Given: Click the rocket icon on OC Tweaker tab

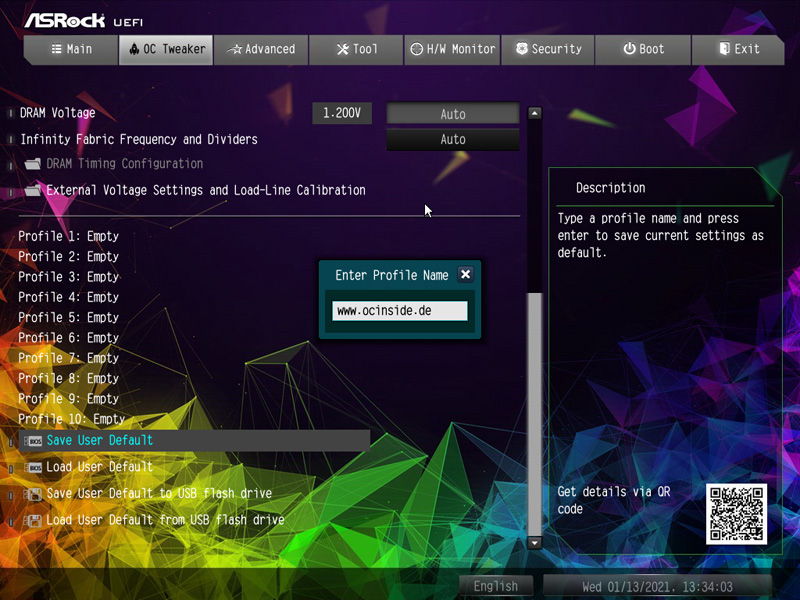Looking at the screenshot, I should click(134, 49).
